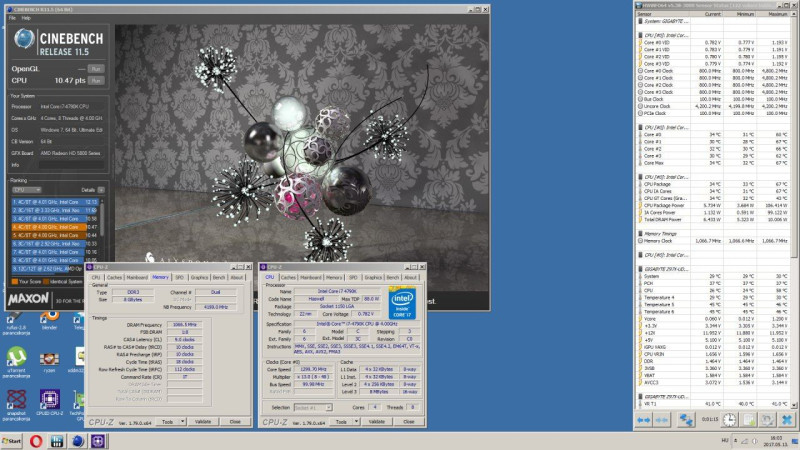The image size is (800, 450).
Task: Click the HWiNFO taskbar icon
Action: [57, 441]
